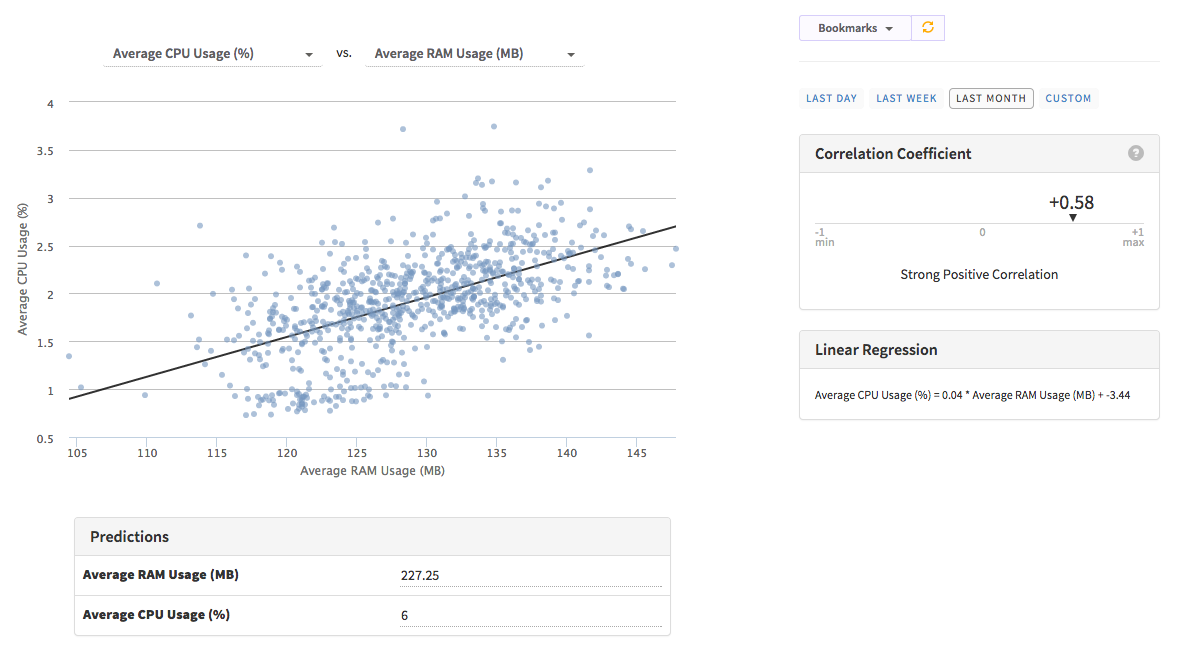Click the +0.58 correlation value
This screenshot has width=1189, height=666.
click(1071, 202)
